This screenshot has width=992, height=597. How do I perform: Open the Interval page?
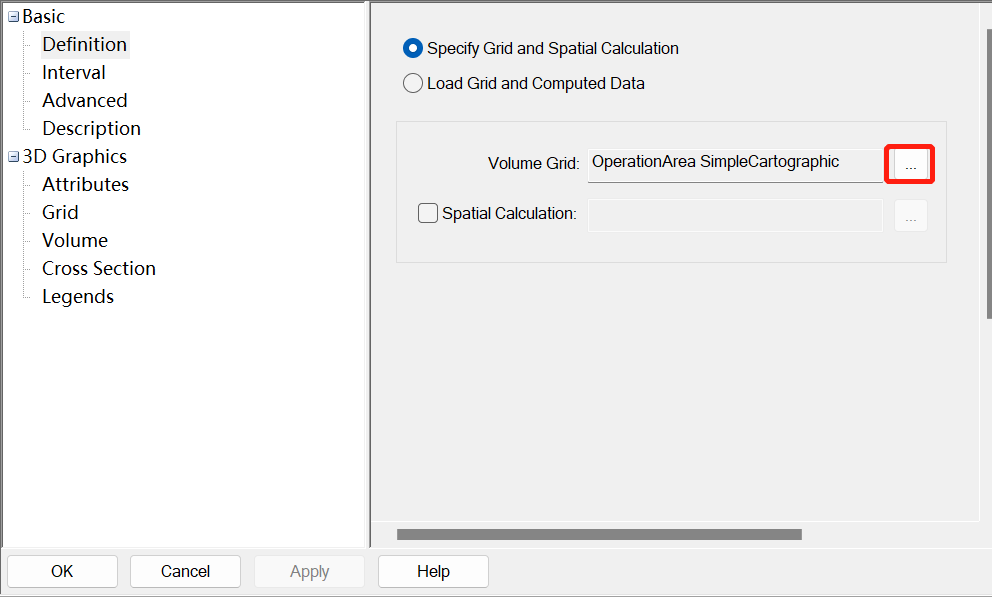pyautogui.click(x=73, y=73)
